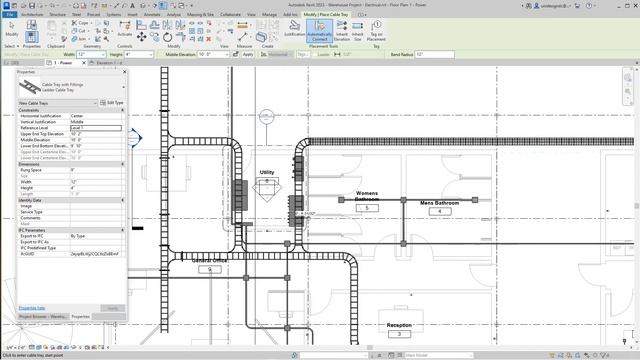This screenshot has height=360, width=640.
Task: Expand the Select panel dropdown
Action: (x=11, y=46)
